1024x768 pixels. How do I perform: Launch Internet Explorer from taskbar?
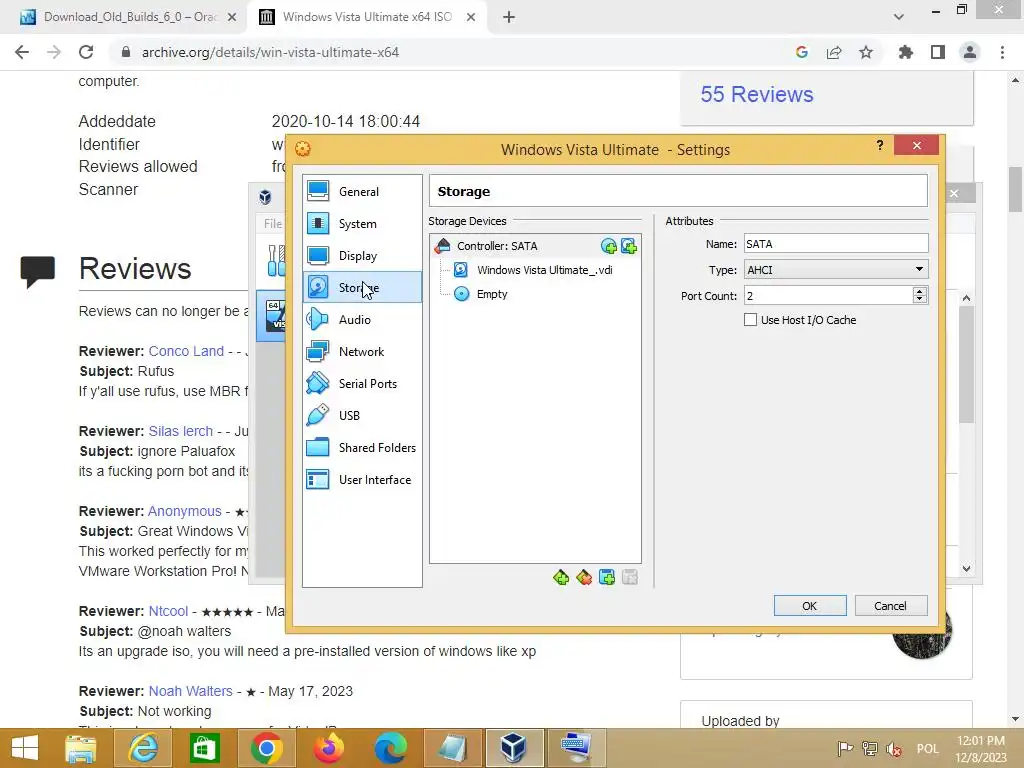(142, 748)
